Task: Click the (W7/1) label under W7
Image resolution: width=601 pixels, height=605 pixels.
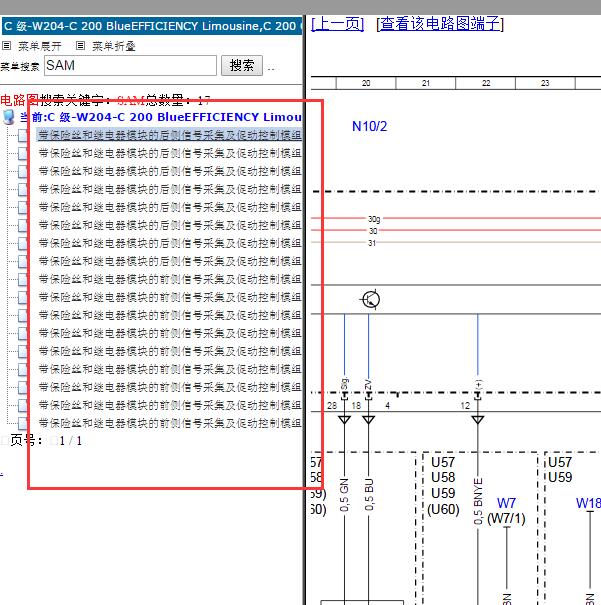Action: click(x=506, y=519)
